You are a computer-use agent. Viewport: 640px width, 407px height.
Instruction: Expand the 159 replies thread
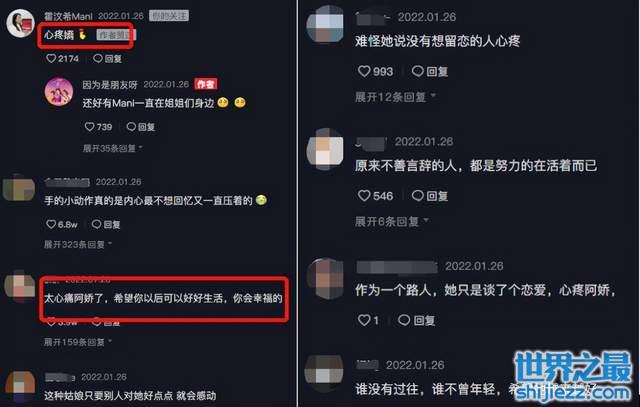(78, 342)
